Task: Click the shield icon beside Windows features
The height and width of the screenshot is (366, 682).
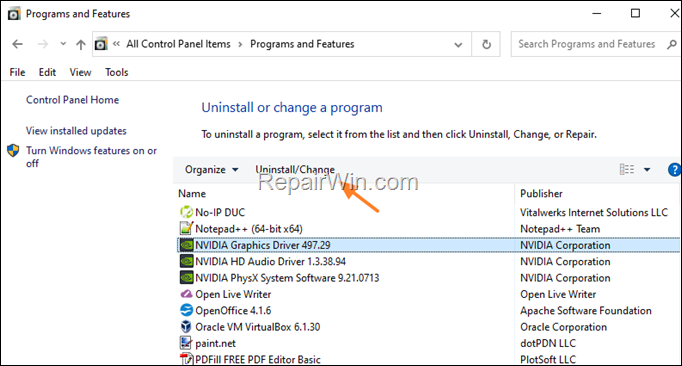Action: (13, 151)
